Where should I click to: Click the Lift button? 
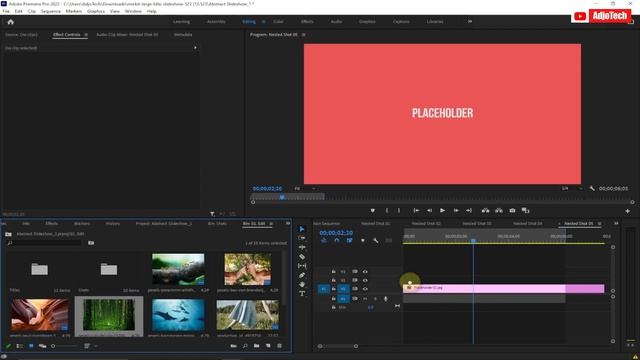485,211
